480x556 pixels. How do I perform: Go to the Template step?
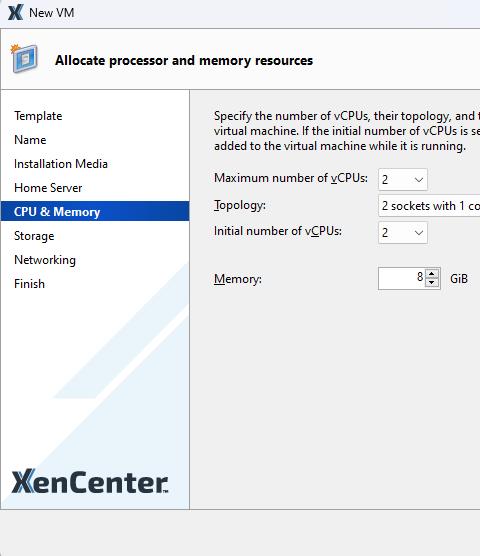pos(38,116)
